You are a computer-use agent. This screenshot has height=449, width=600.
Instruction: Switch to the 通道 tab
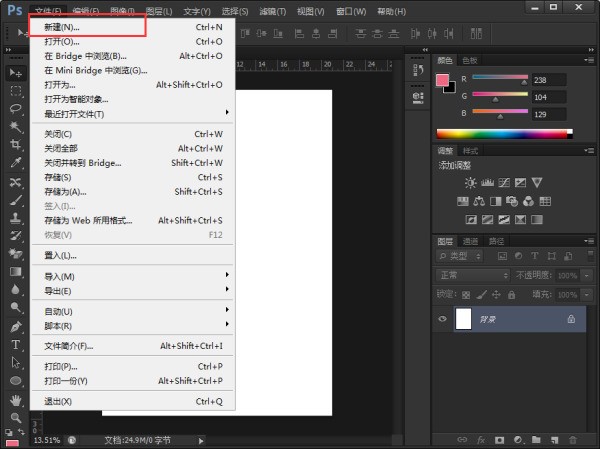[470, 241]
